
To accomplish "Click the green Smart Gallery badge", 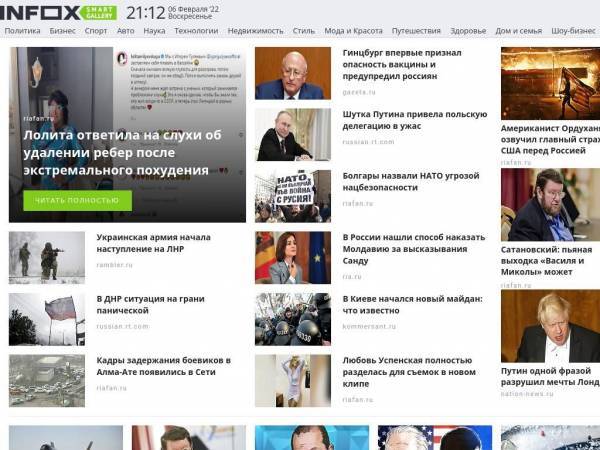I will point(99,13).
